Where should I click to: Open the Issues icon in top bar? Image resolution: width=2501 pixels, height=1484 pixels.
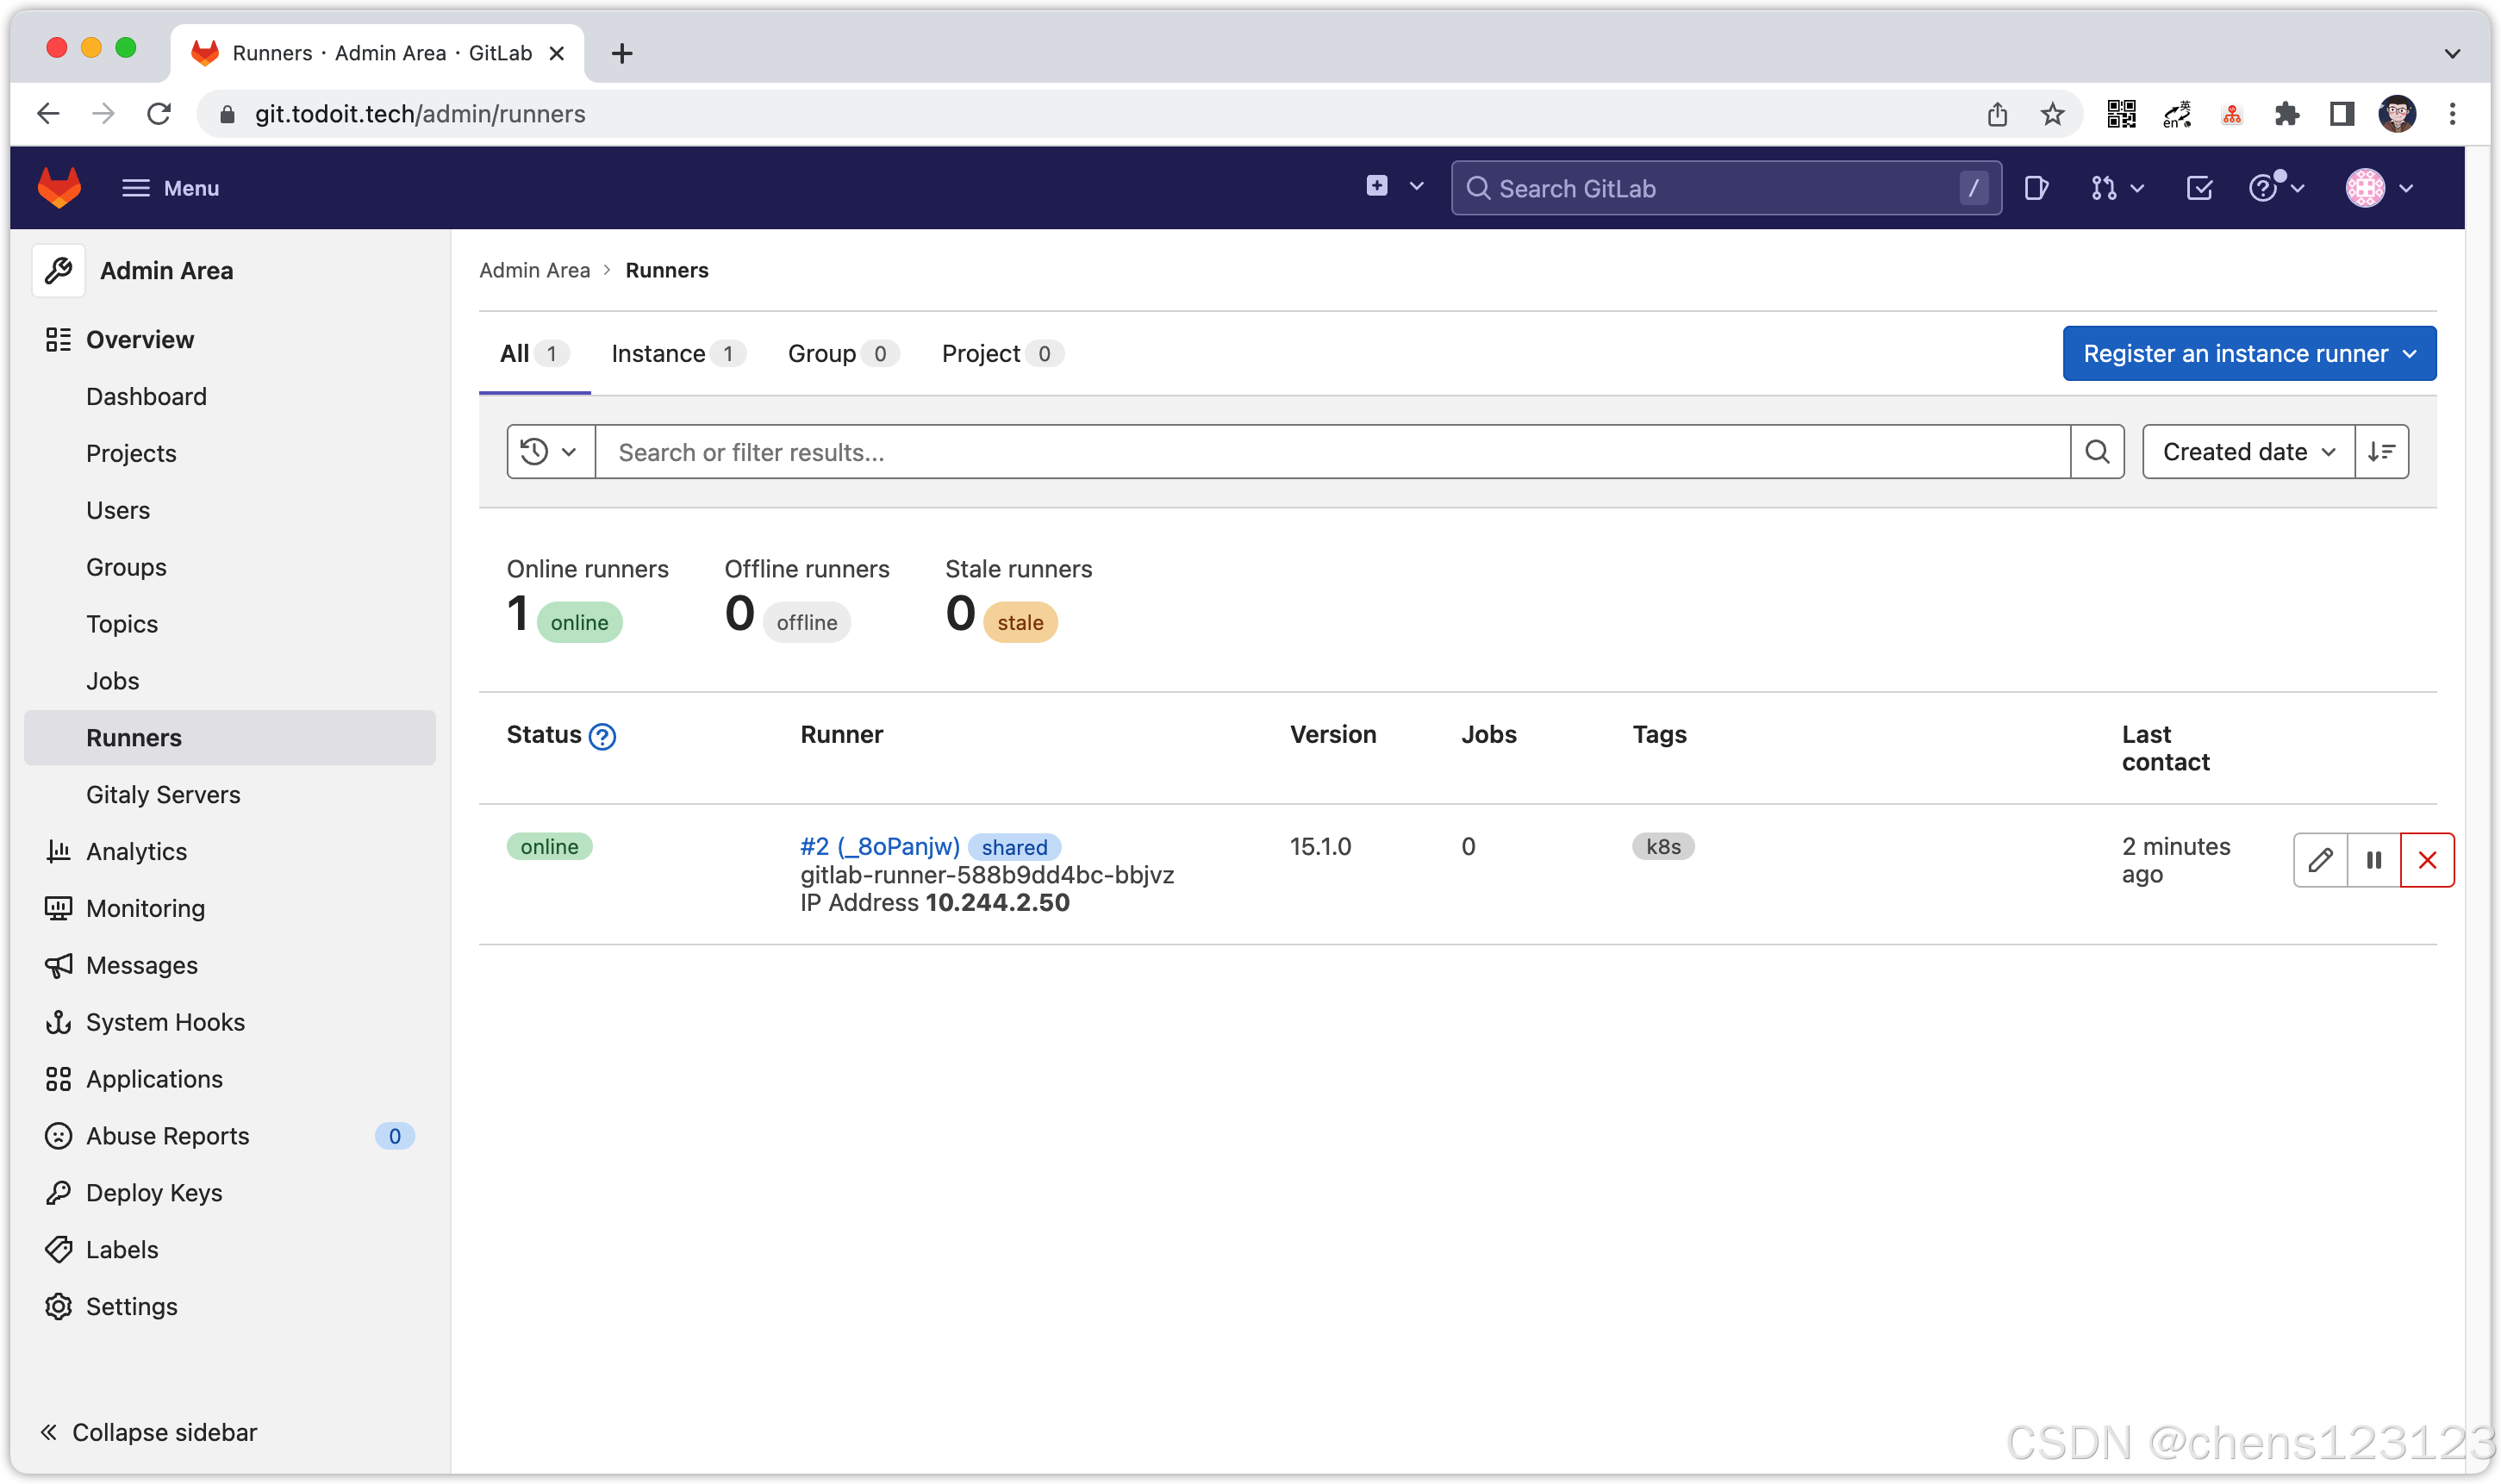pos(2036,188)
